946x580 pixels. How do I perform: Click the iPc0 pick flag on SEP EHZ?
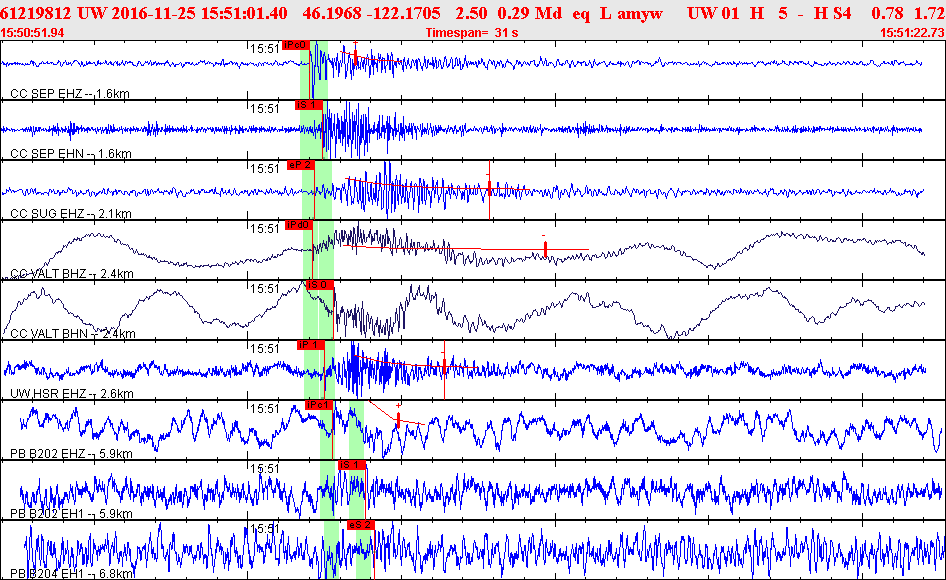[x=296, y=45]
